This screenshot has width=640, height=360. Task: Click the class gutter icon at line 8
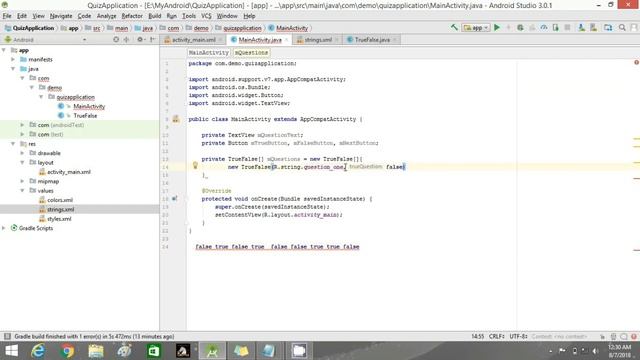point(176,119)
